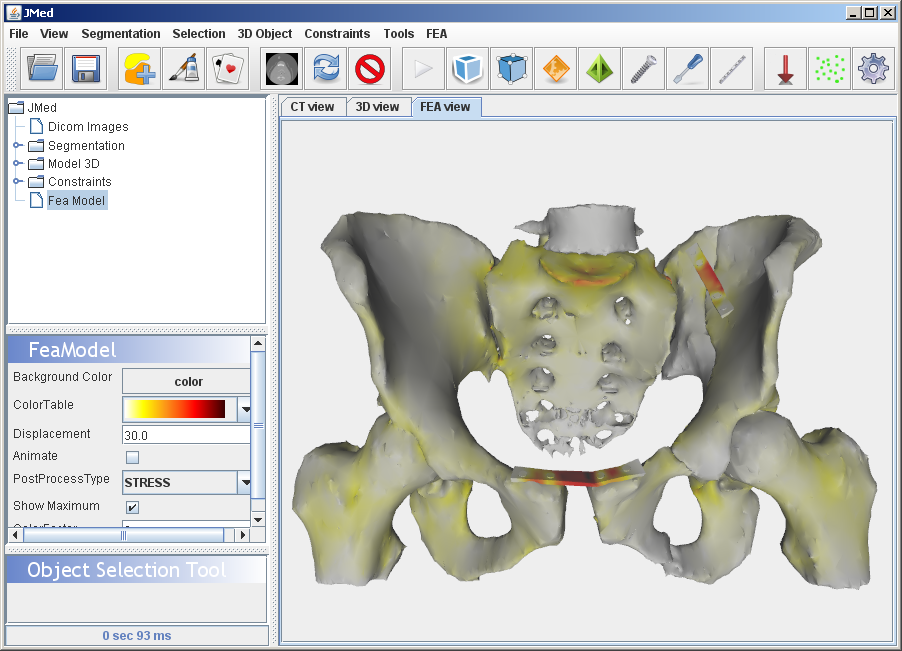Screen dimensions: 902x651
Task: Switch to the 3D view tab
Action: (377, 107)
